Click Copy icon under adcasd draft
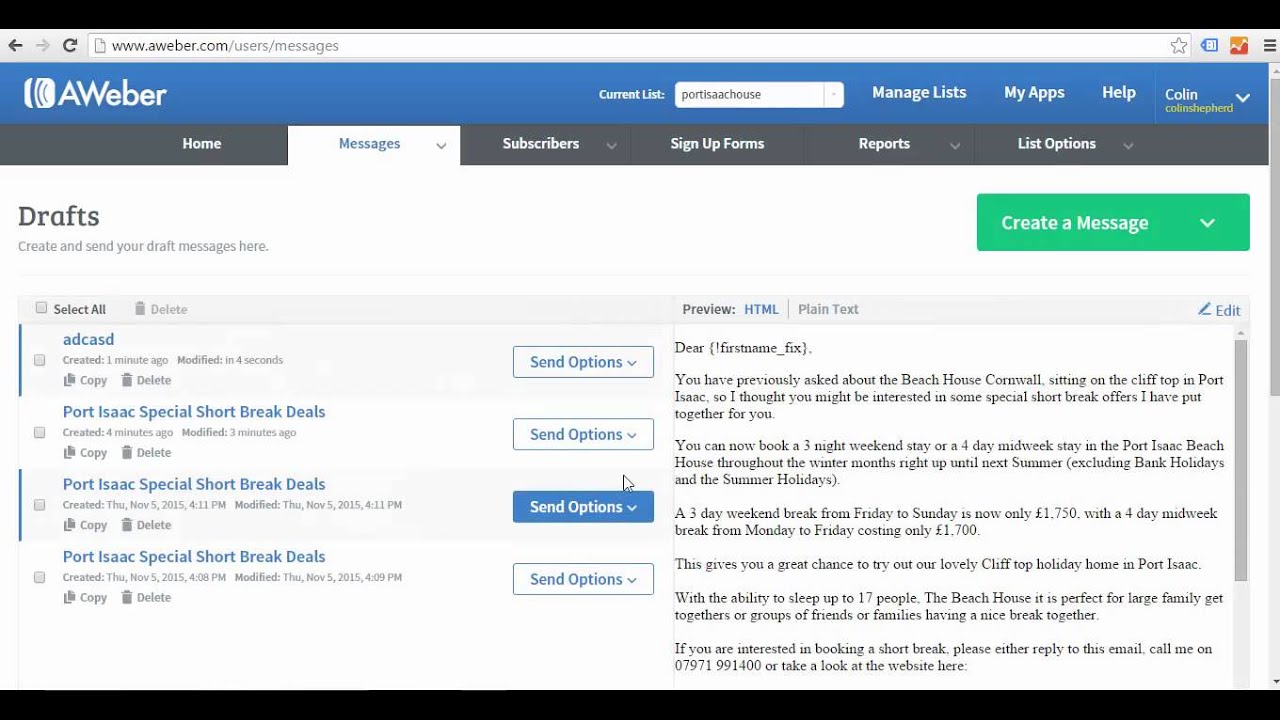Screen dimensions: 1280x720 click(85, 380)
